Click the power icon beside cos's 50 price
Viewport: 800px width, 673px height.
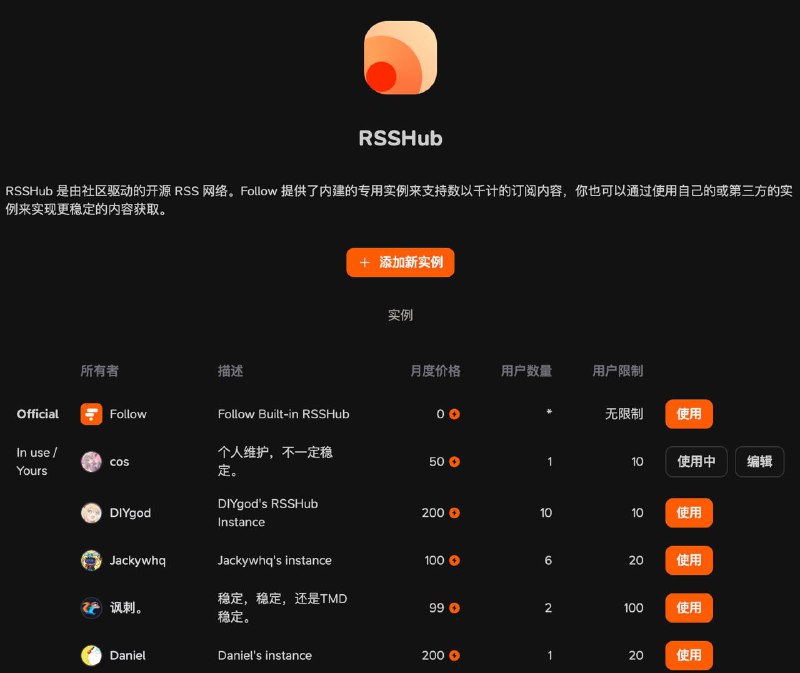click(455, 462)
